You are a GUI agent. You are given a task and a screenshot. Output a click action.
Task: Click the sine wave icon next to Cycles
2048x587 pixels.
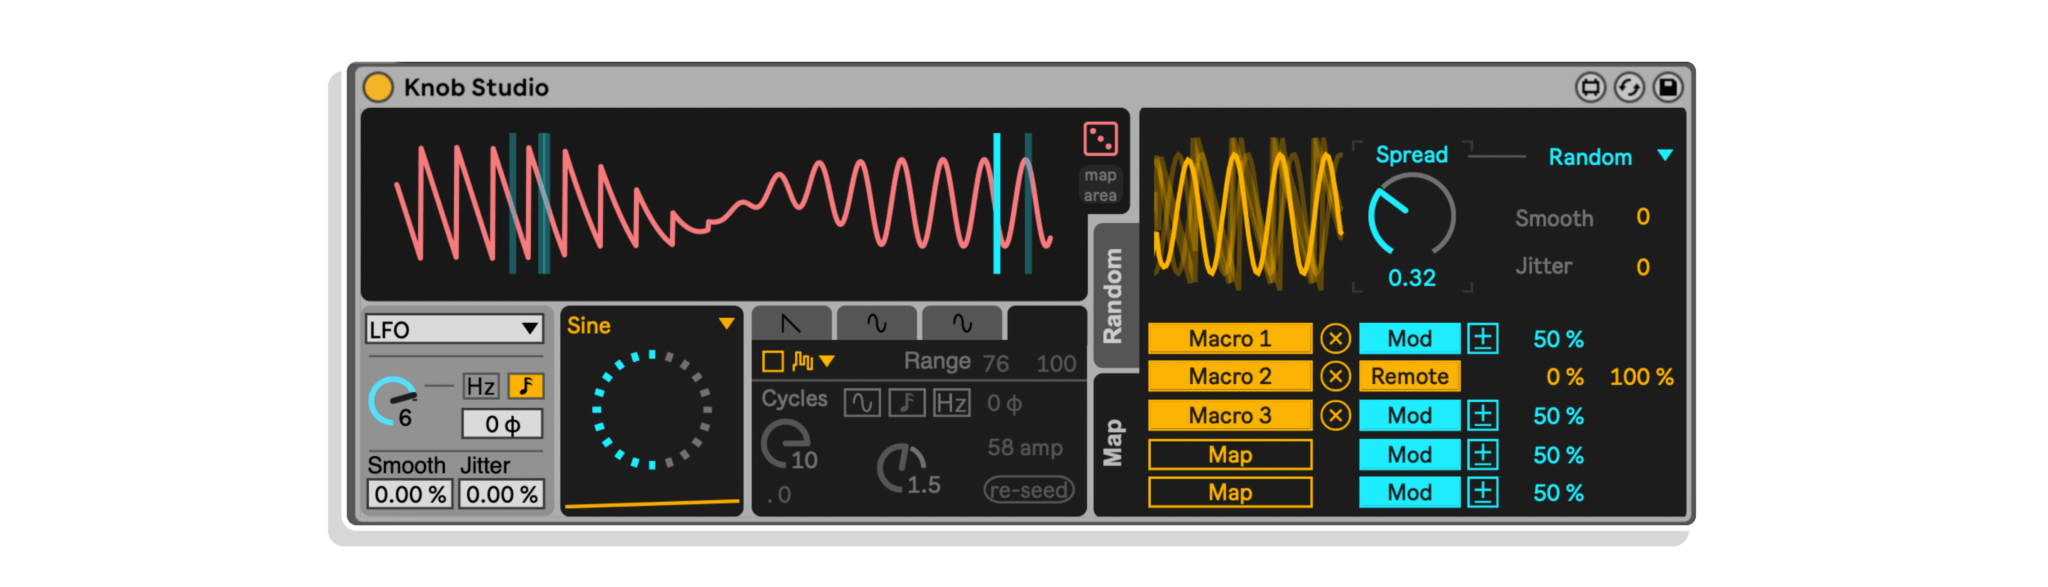861,403
